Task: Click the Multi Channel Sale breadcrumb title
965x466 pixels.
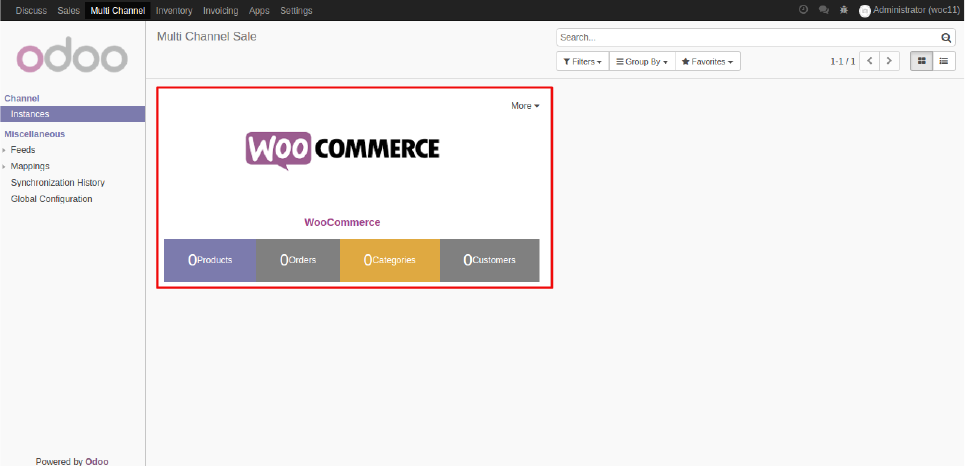Action: coord(207,37)
